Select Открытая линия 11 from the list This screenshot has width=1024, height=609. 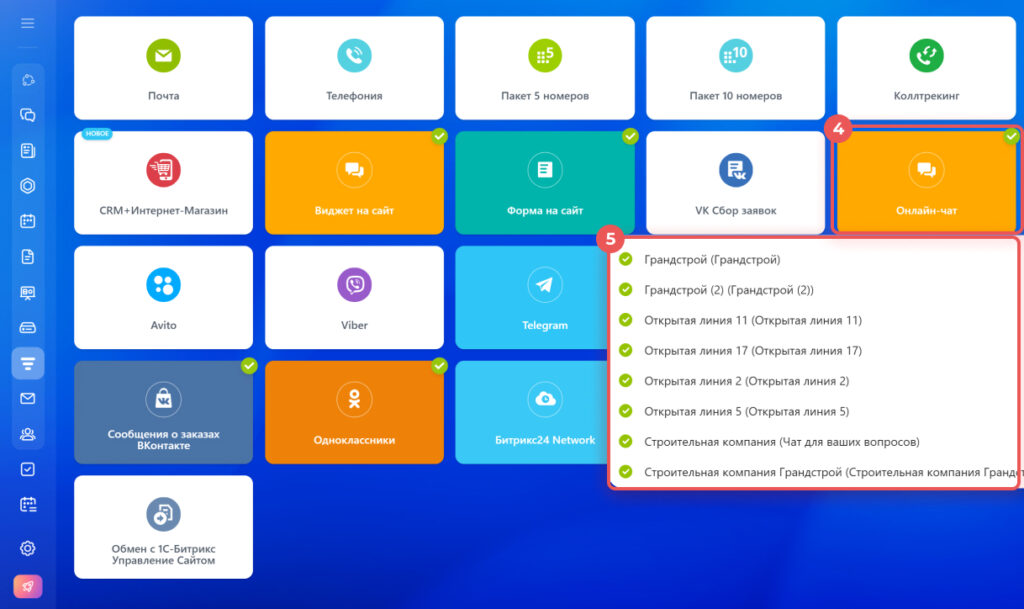point(752,320)
